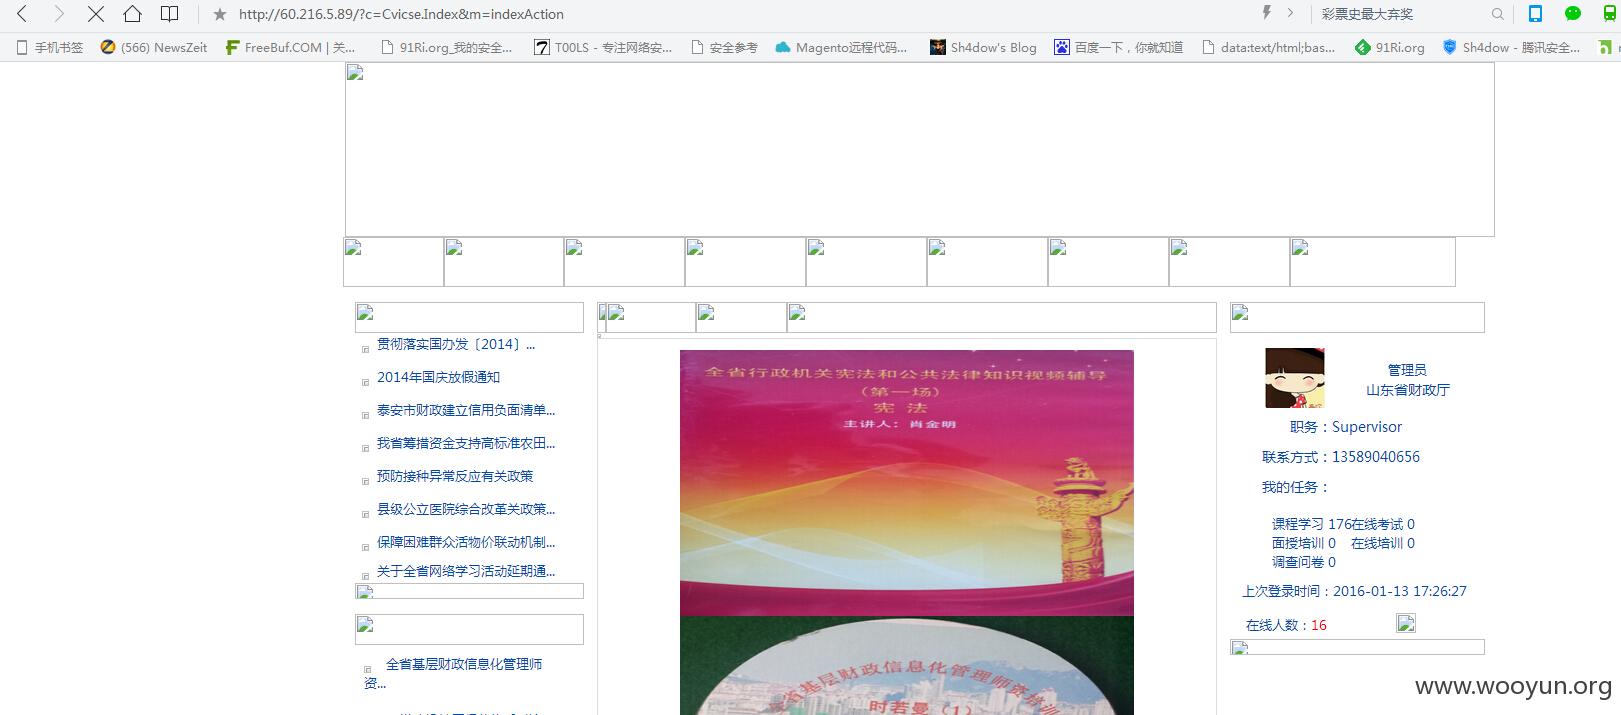Image resolution: width=1621 pixels, height=715 pixels.
Task: Open link 预防接种异常反应有关政策
Action: pyautogui.click(x=455, y=476)
